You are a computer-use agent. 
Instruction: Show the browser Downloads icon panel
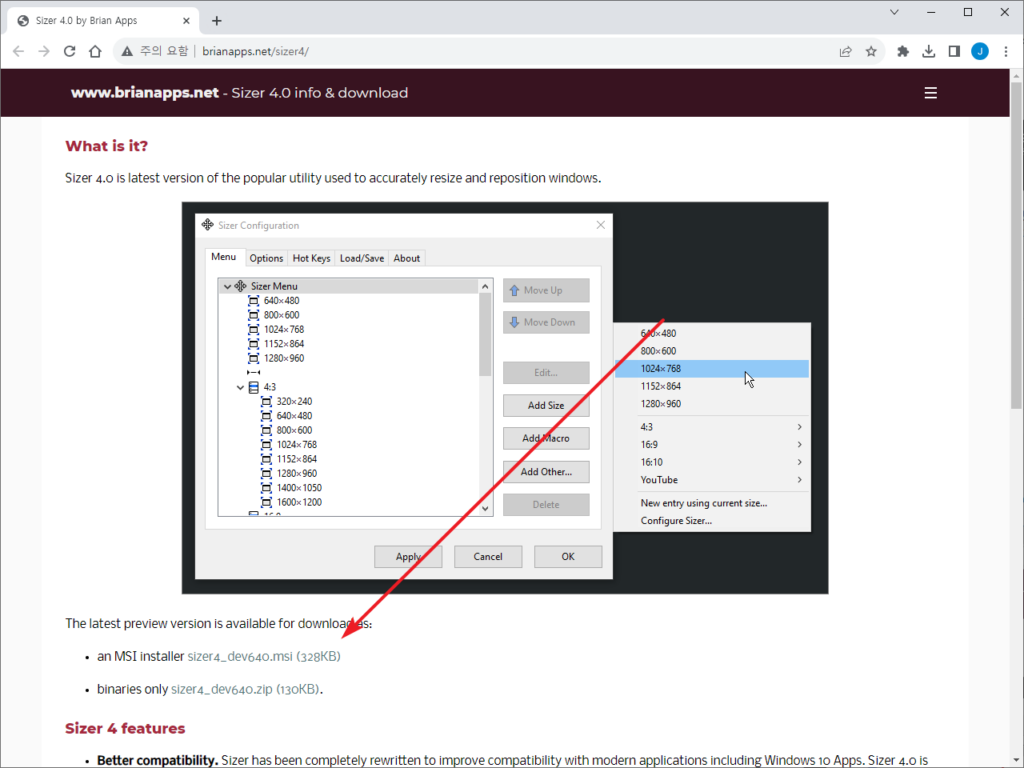(x=928, y=51)
